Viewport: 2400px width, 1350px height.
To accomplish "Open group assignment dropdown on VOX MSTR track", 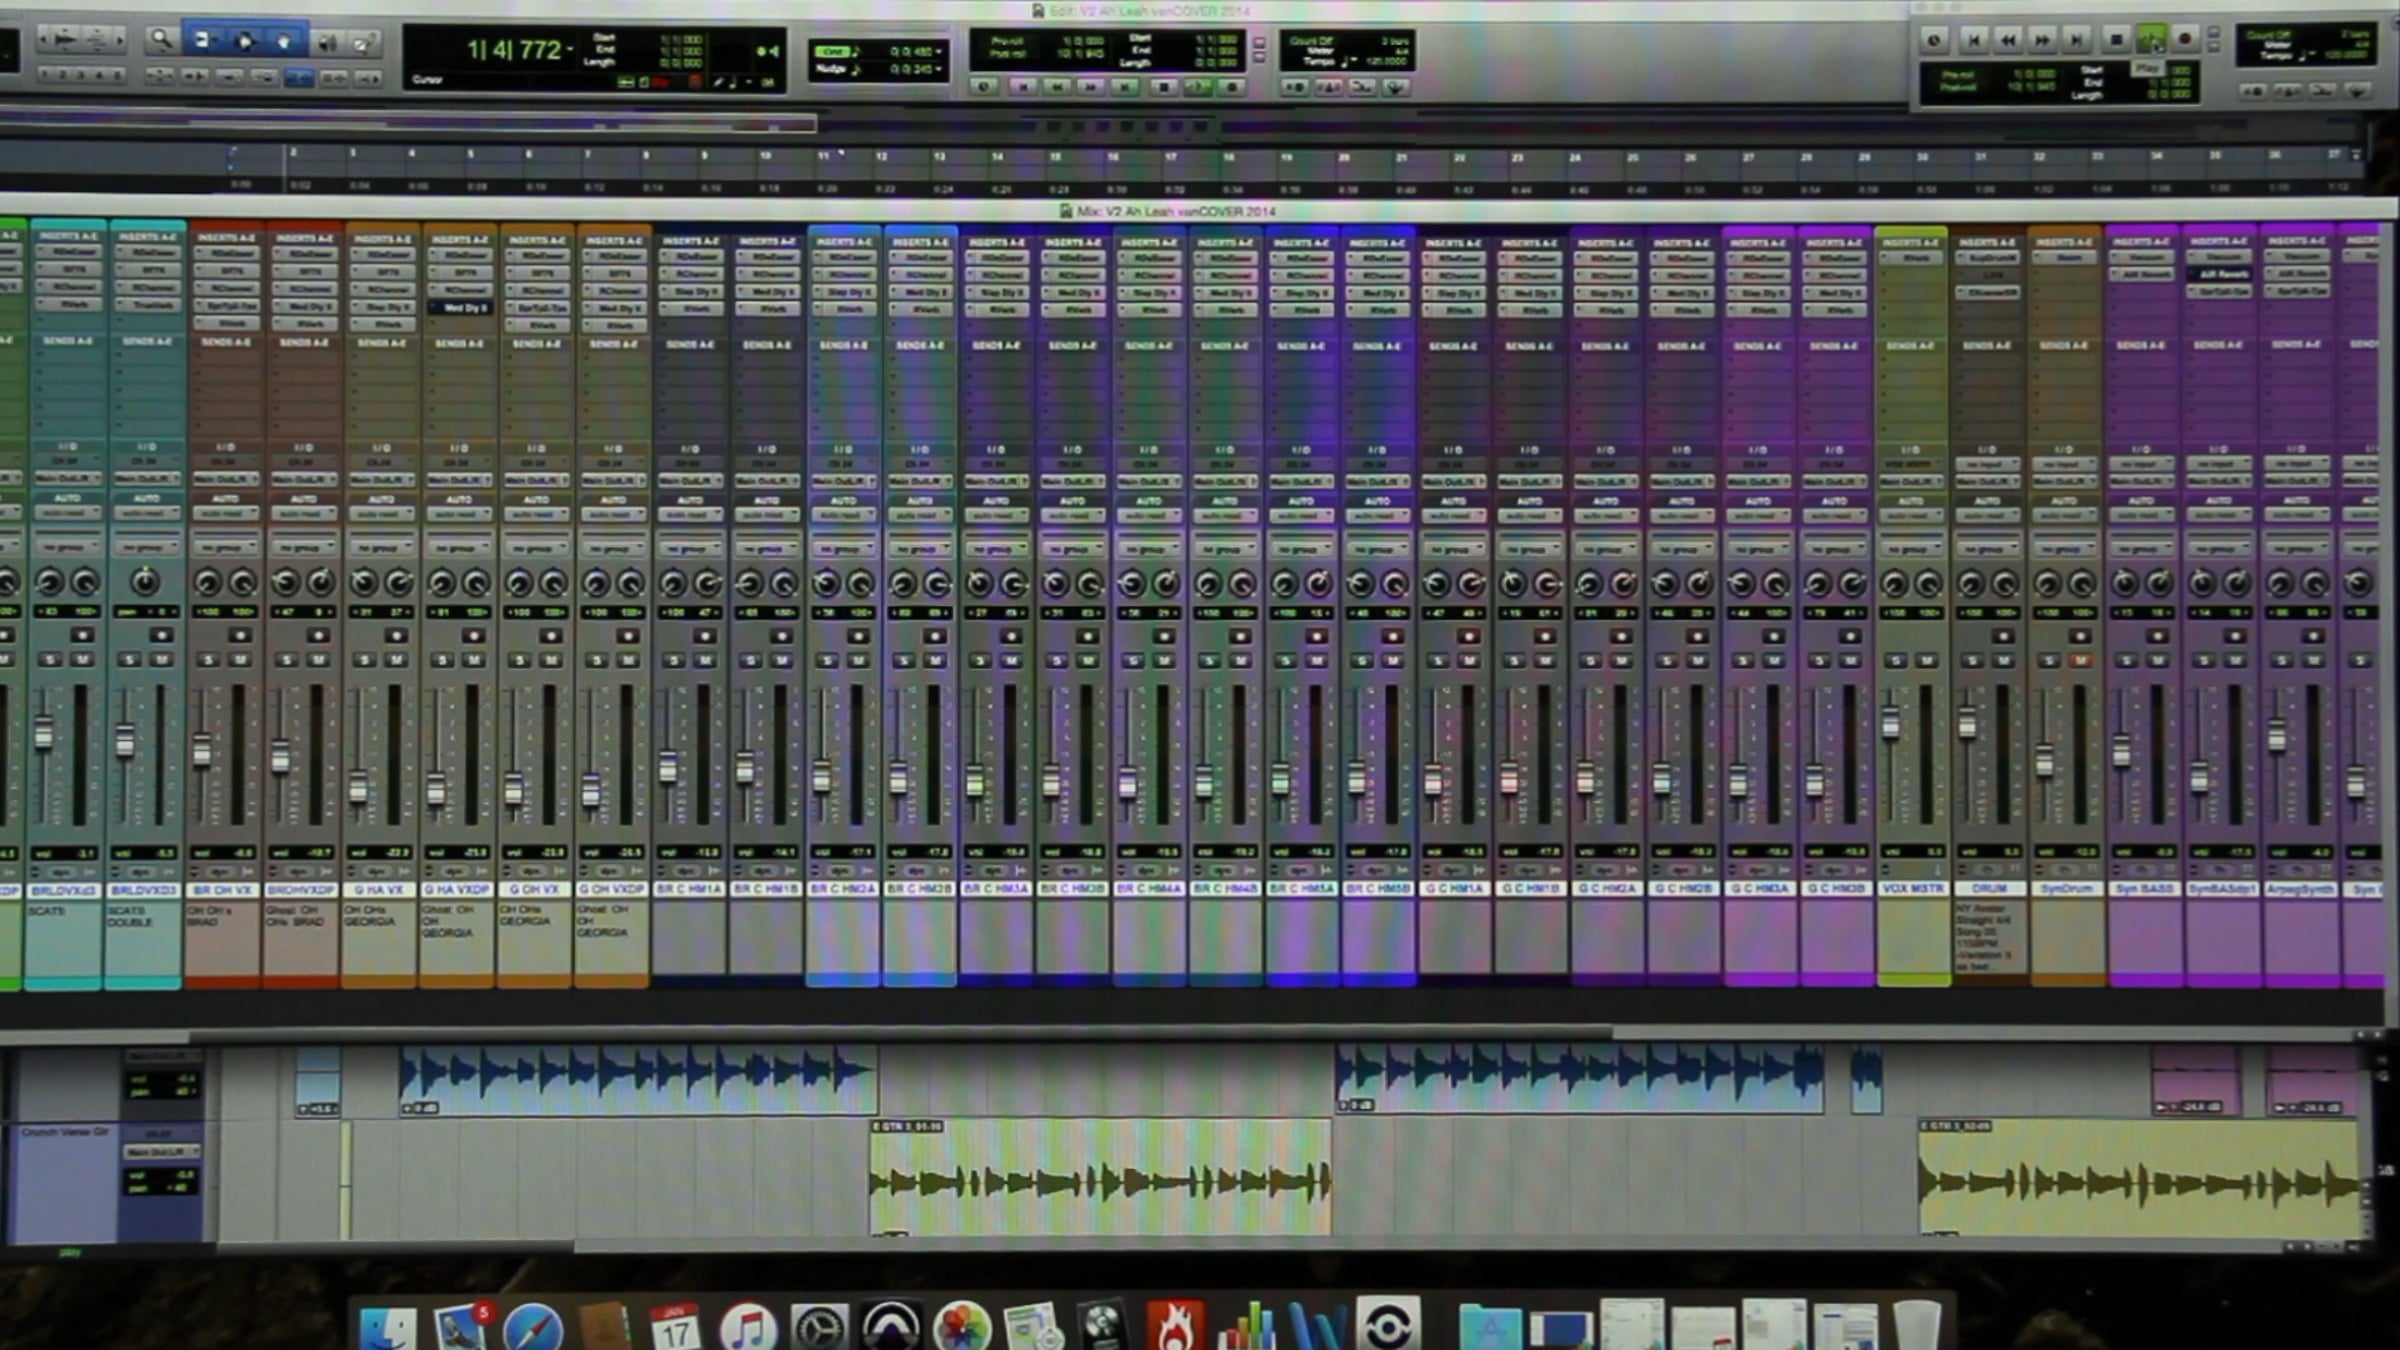I will [x=1910, y=548].
